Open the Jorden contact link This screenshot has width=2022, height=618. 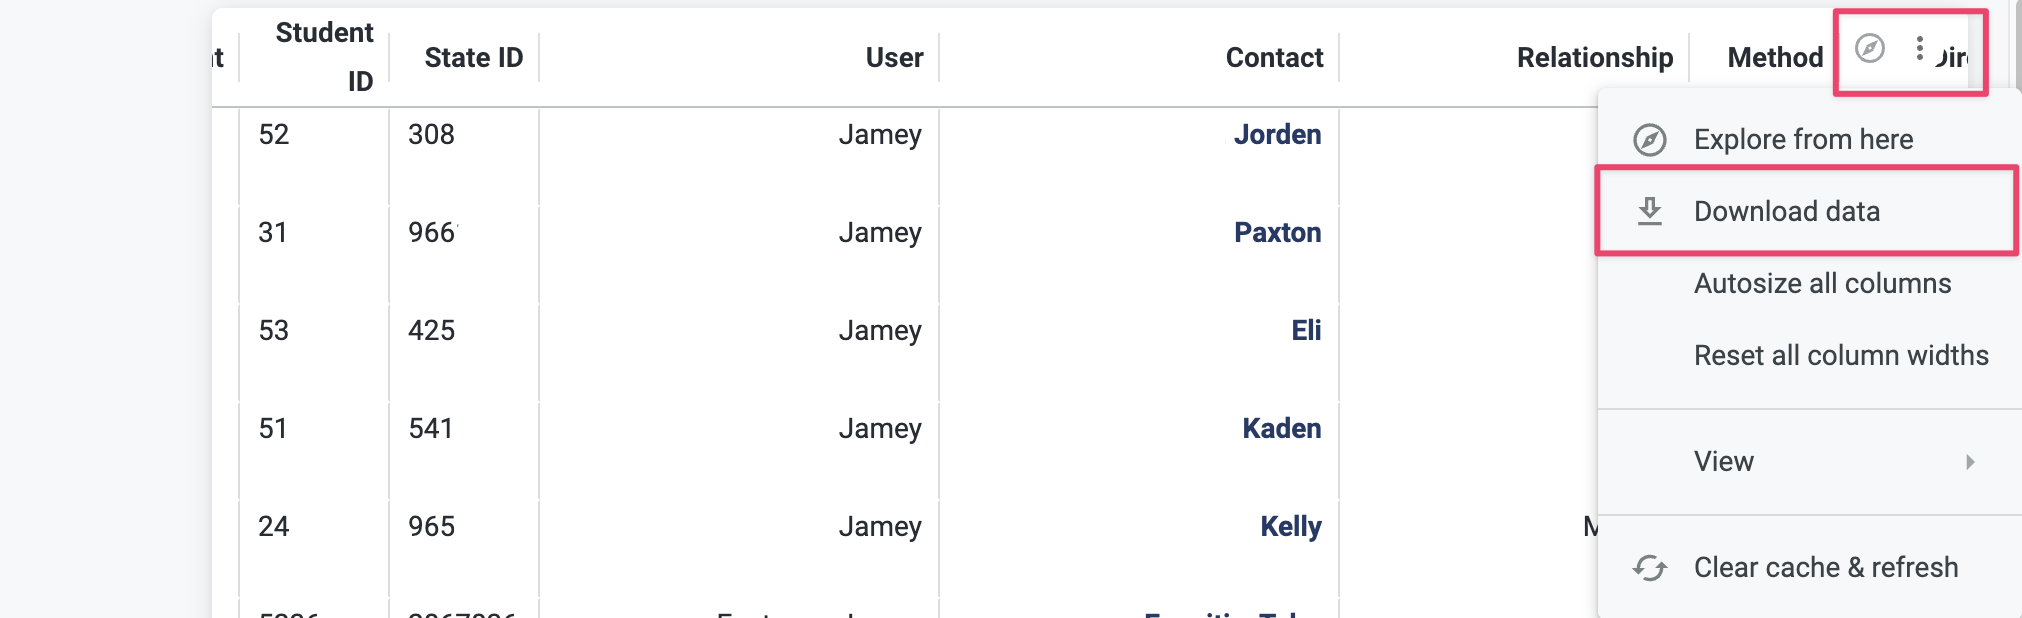(x=1277, y=135)
